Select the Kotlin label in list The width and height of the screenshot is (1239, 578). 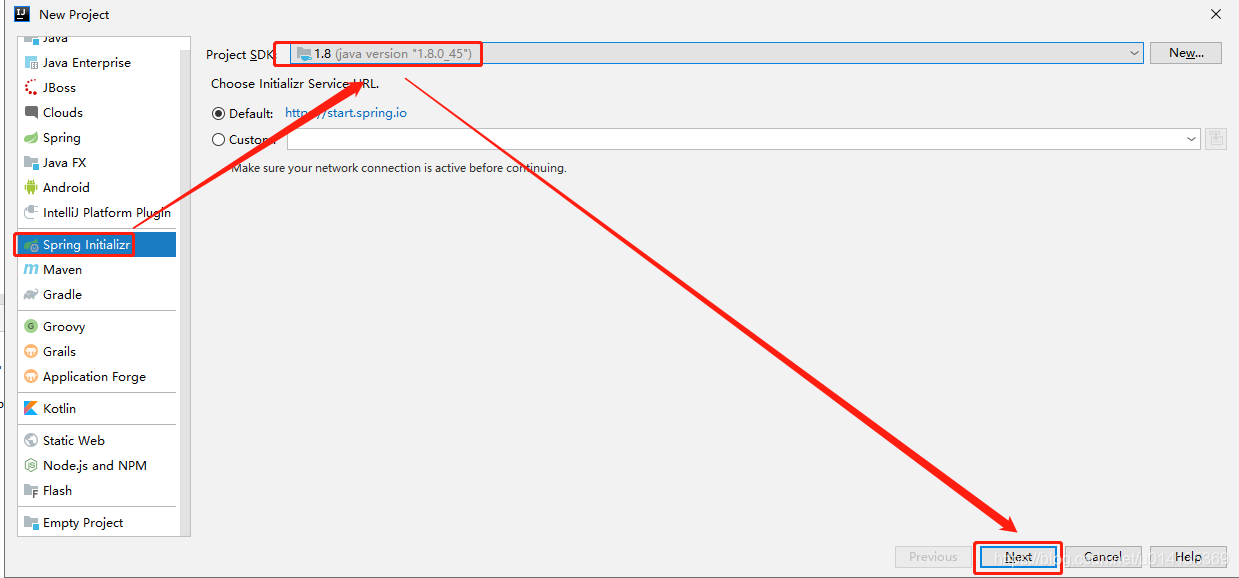(59, 408)
